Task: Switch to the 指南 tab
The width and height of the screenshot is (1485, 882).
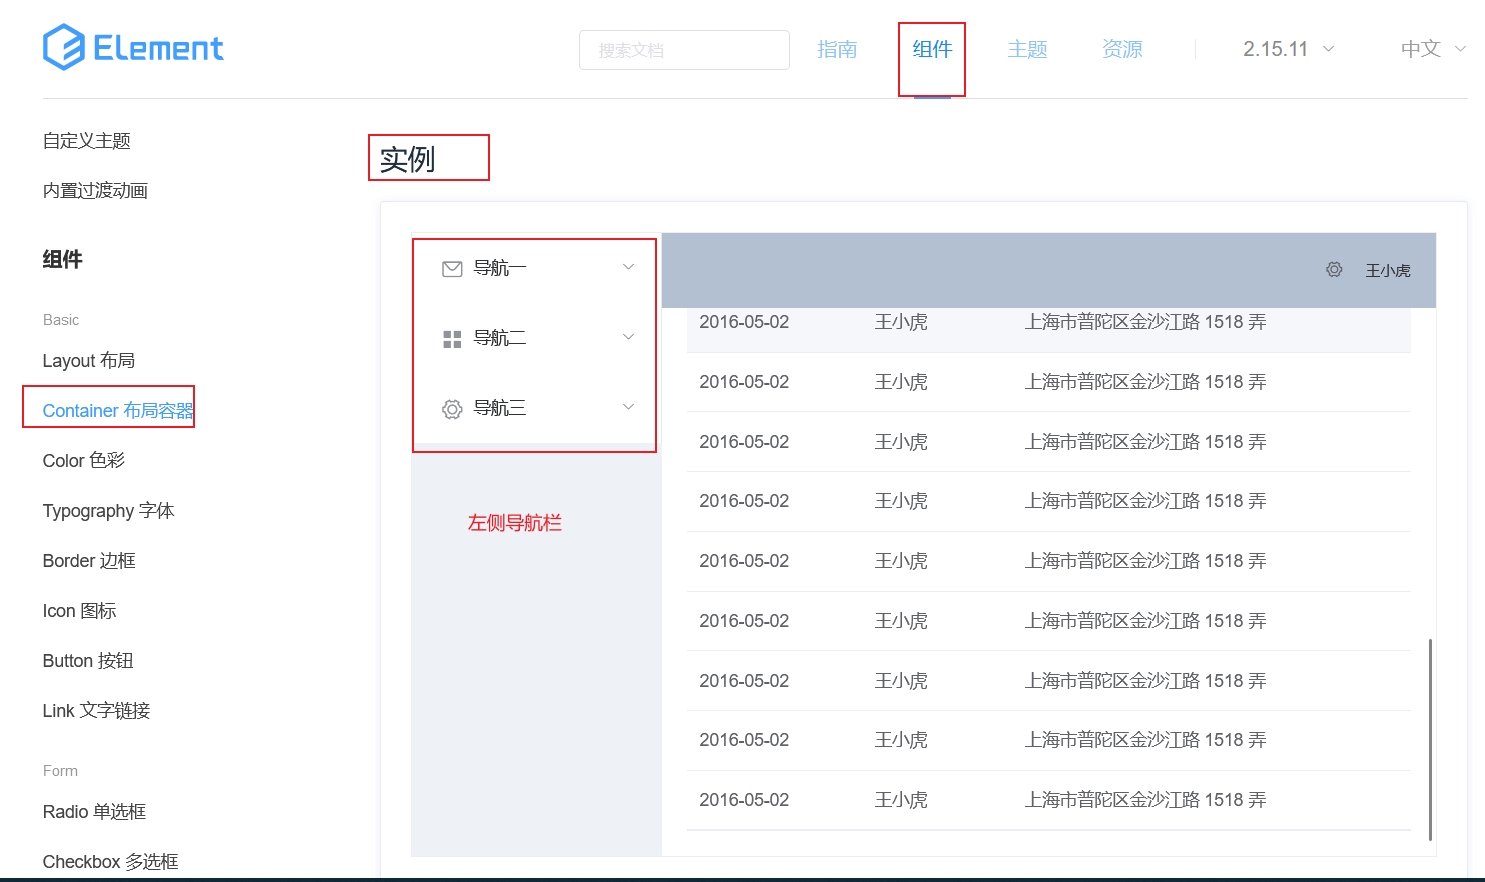Action: tap(837, 49)
